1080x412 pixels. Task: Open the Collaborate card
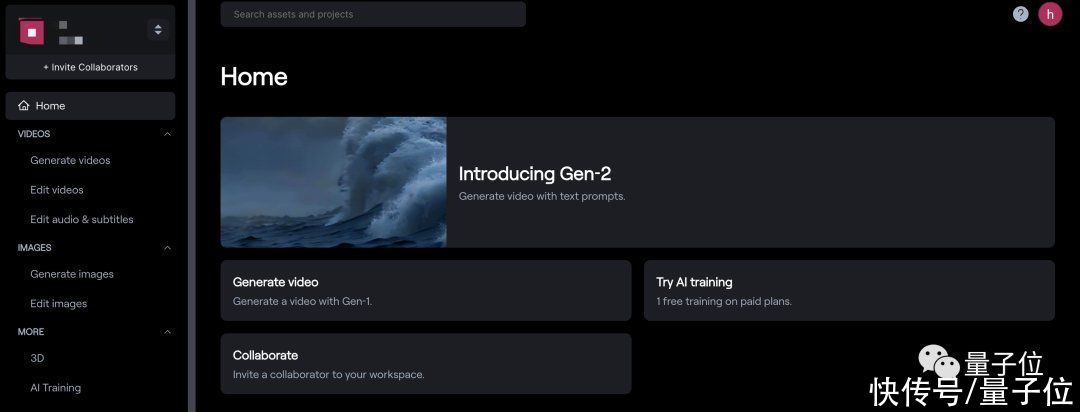click(426, 364)
